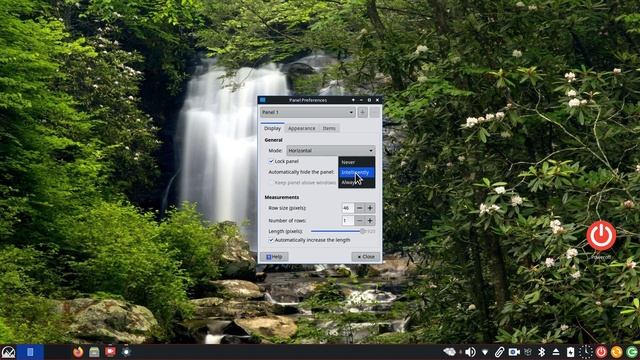Viewport: 640px width, 360px height.
Task: Switch to the Appearance tab
Action: coord(302,128)
